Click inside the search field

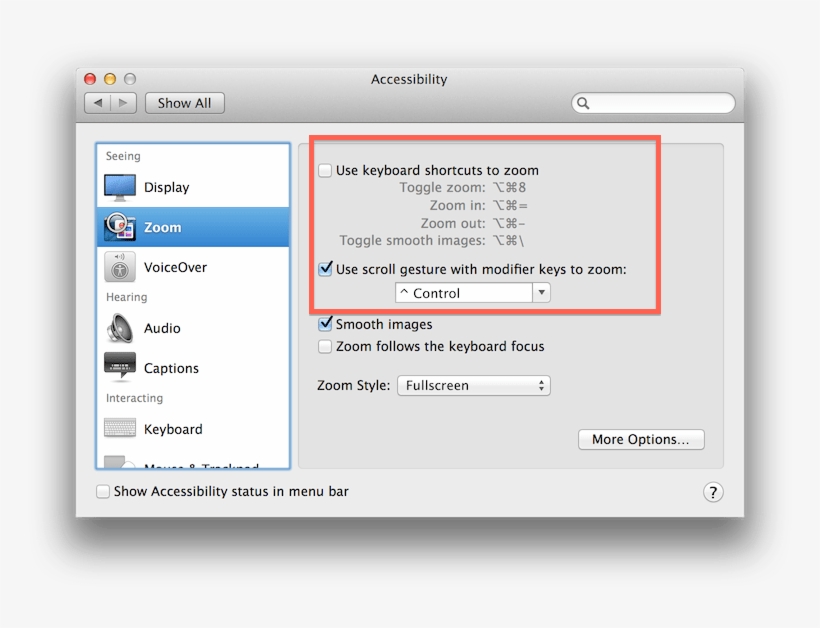coord(653,103)
